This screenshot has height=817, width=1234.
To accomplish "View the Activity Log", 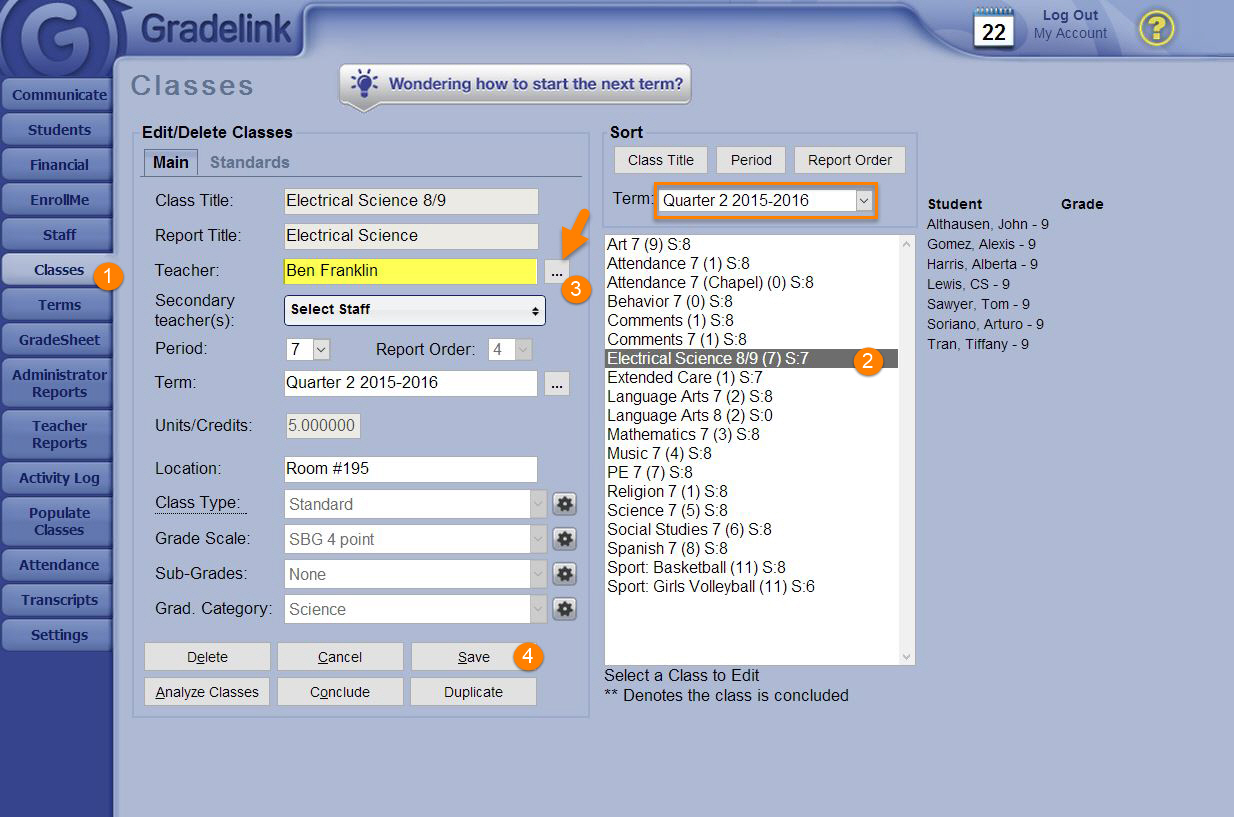I will (x=59, y=478).
